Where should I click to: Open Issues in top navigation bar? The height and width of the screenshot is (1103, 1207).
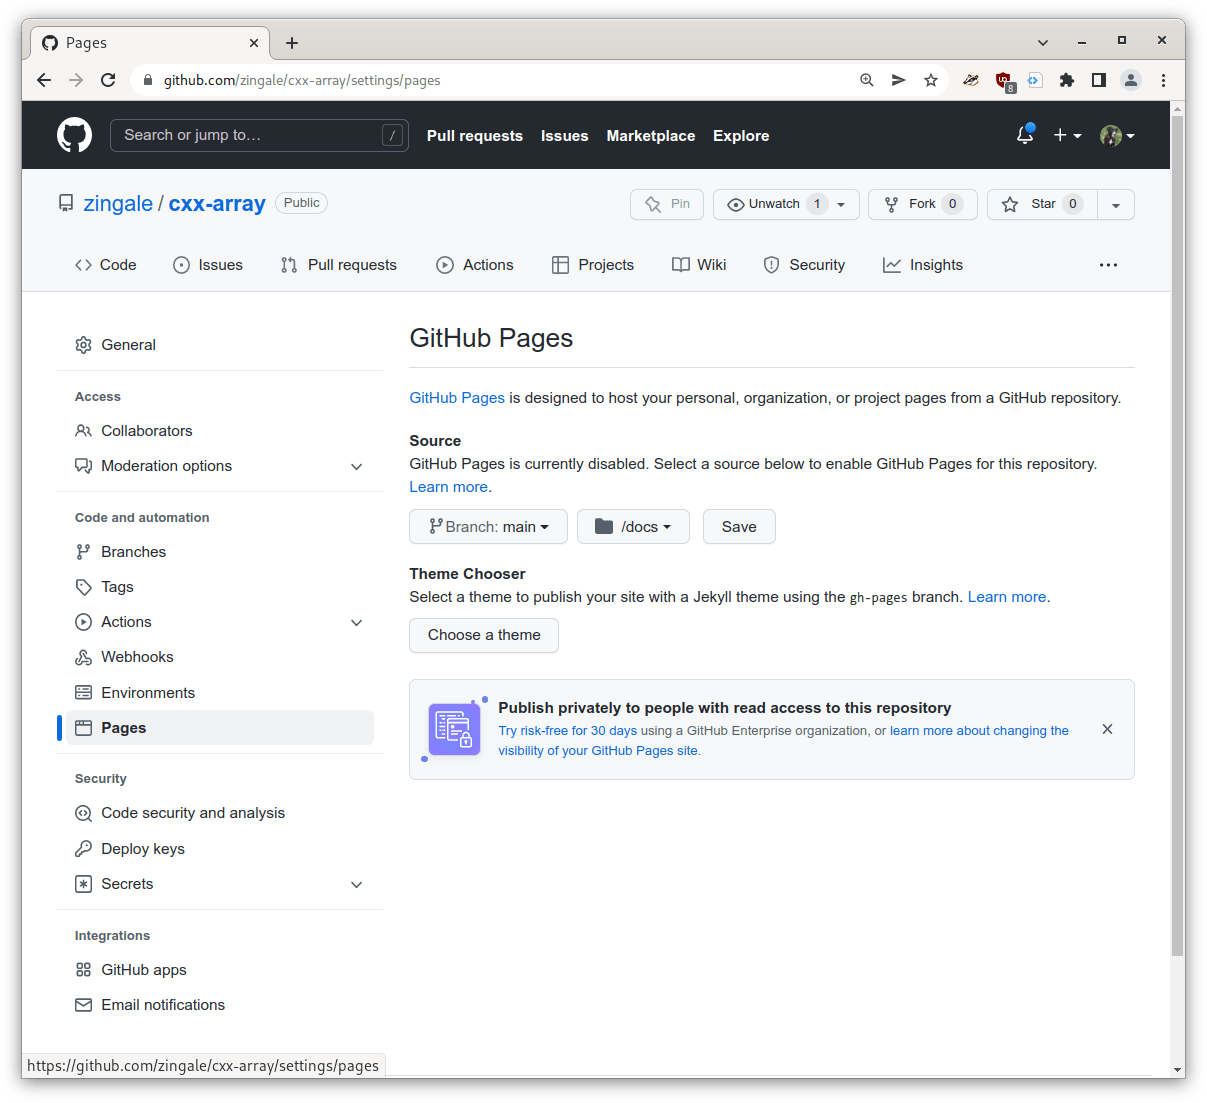(565, 136)
